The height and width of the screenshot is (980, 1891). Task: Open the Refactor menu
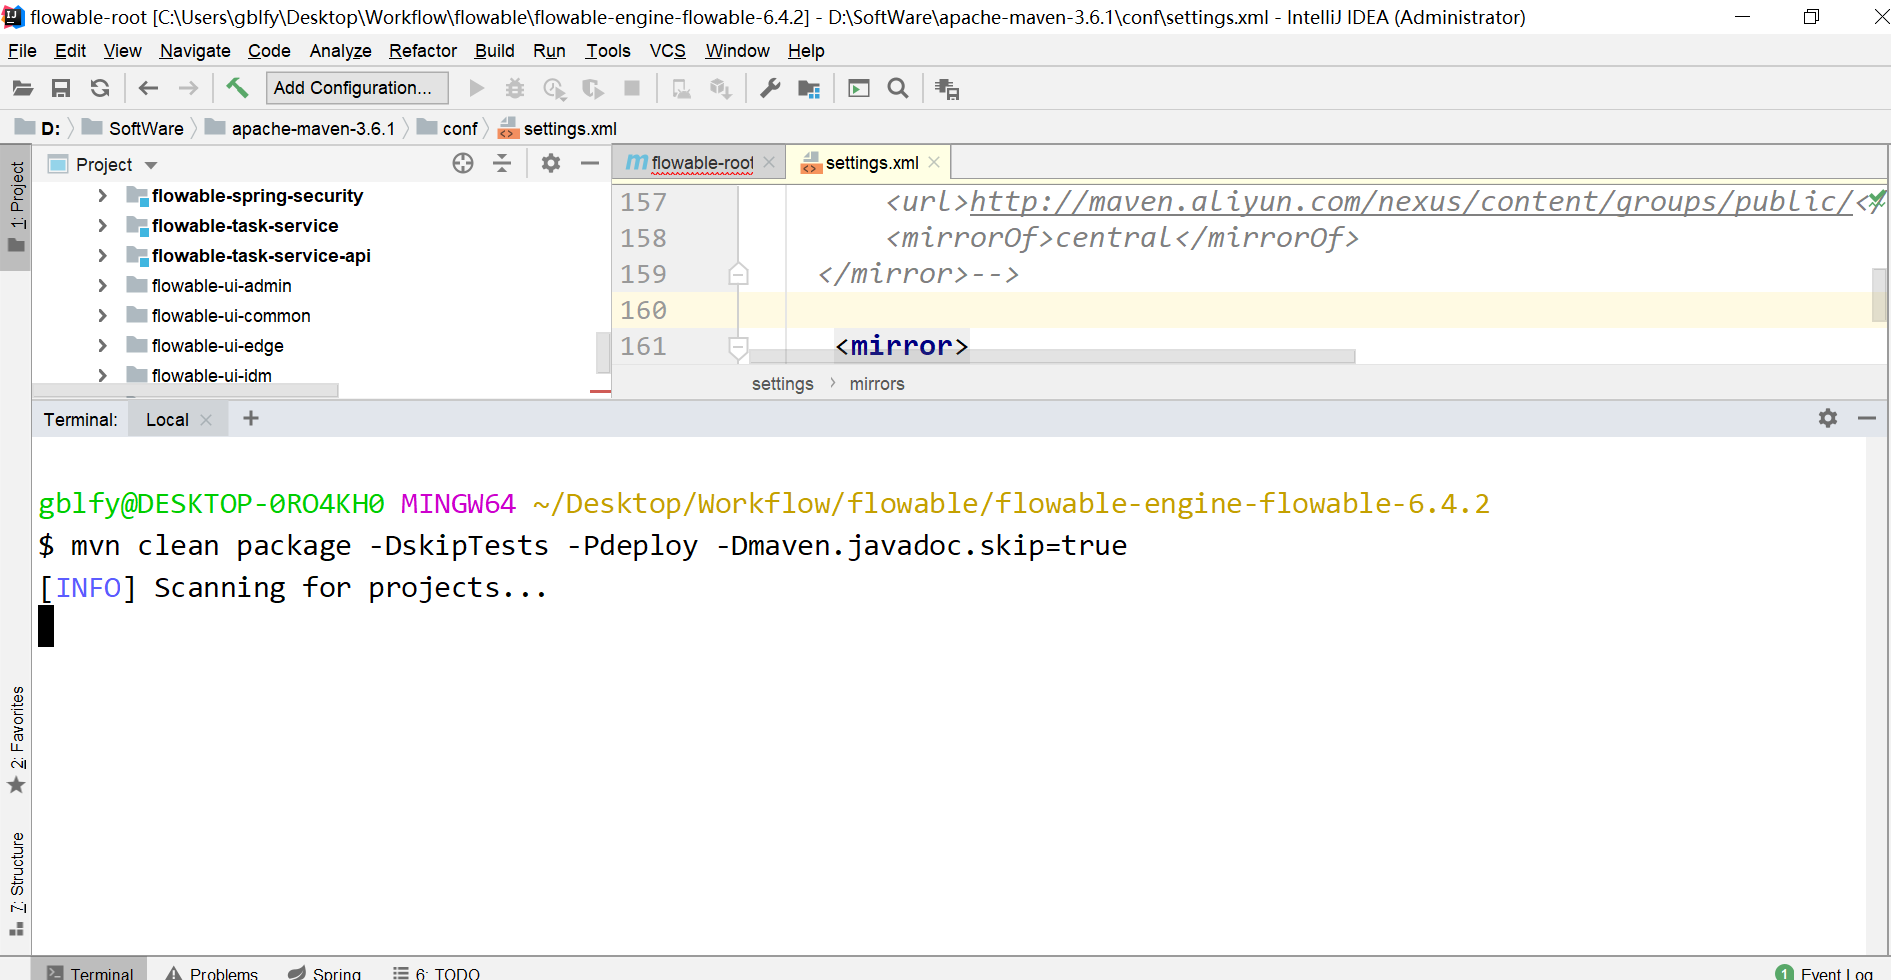(423, 51)
